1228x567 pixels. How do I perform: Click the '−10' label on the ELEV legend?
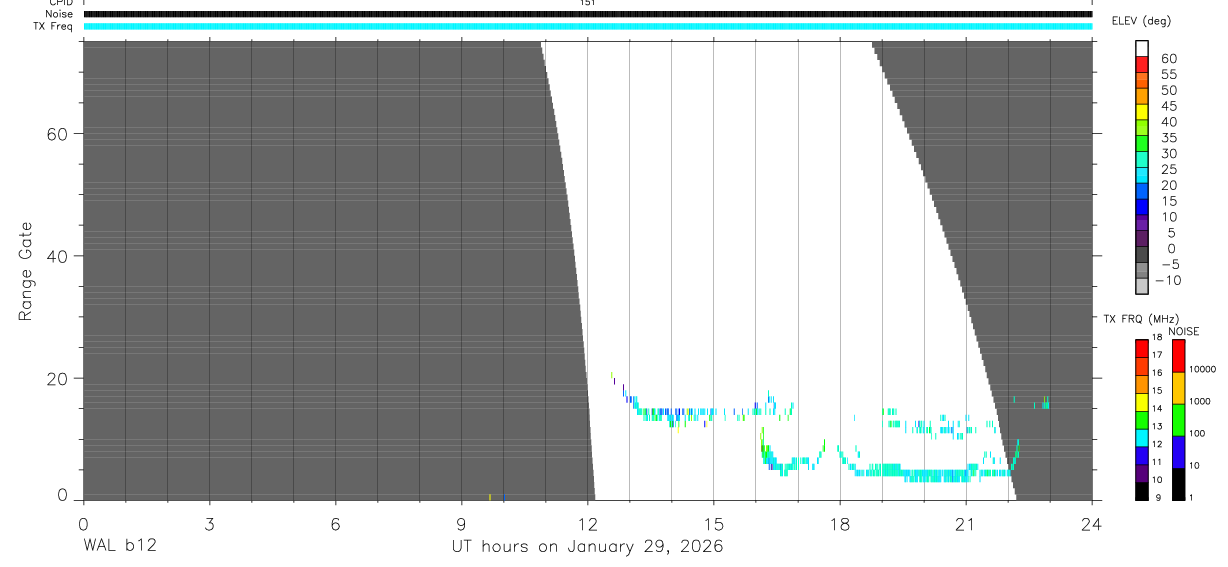(1167, 281)
